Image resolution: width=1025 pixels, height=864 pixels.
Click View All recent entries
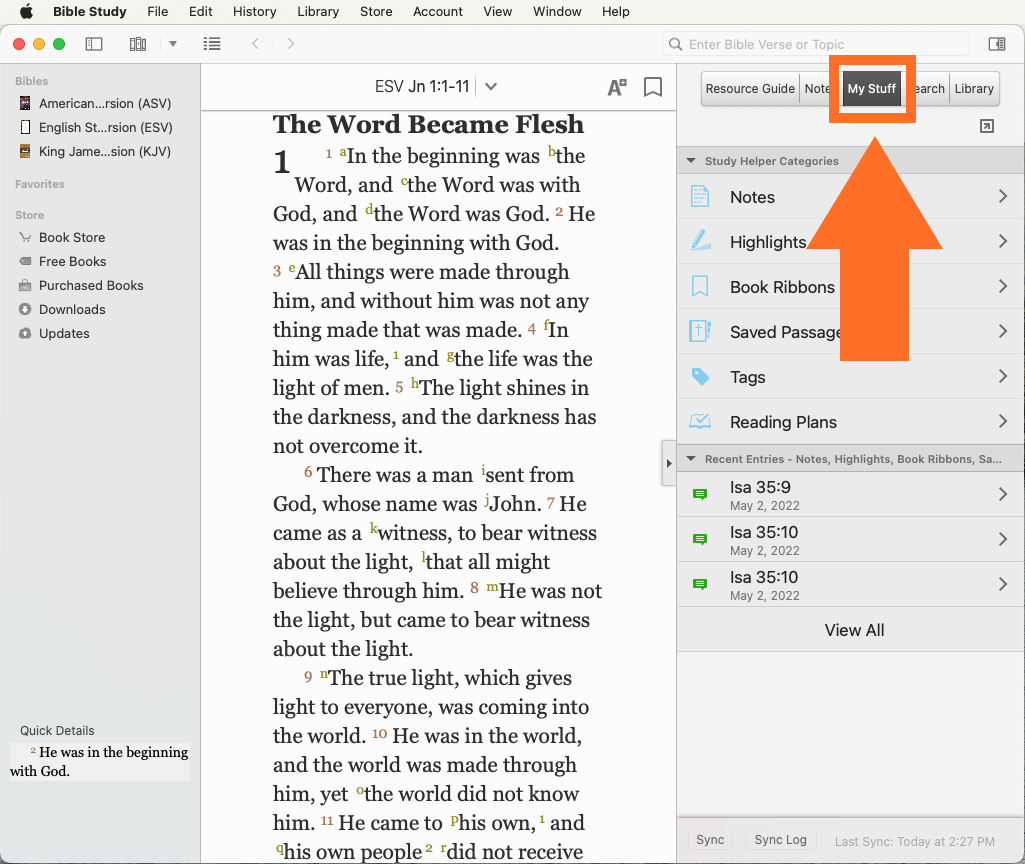(x=853, y=630)
